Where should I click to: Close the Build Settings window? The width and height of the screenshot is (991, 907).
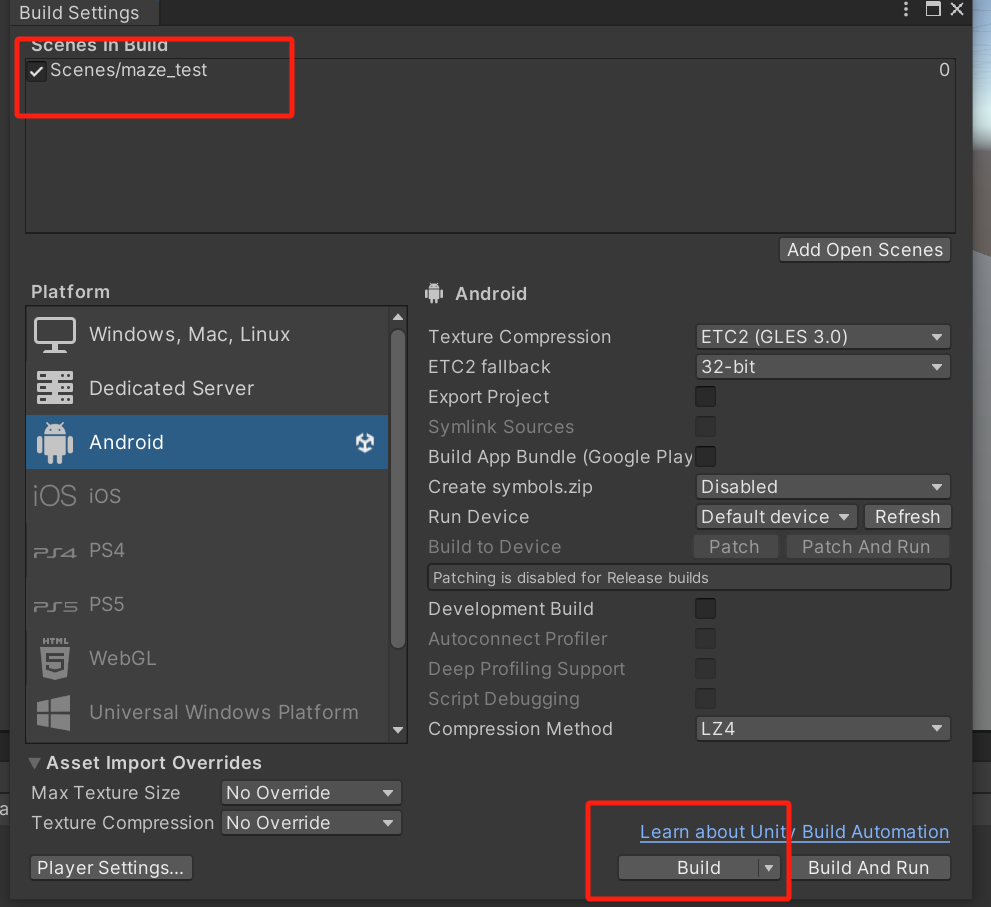point(957,9)
